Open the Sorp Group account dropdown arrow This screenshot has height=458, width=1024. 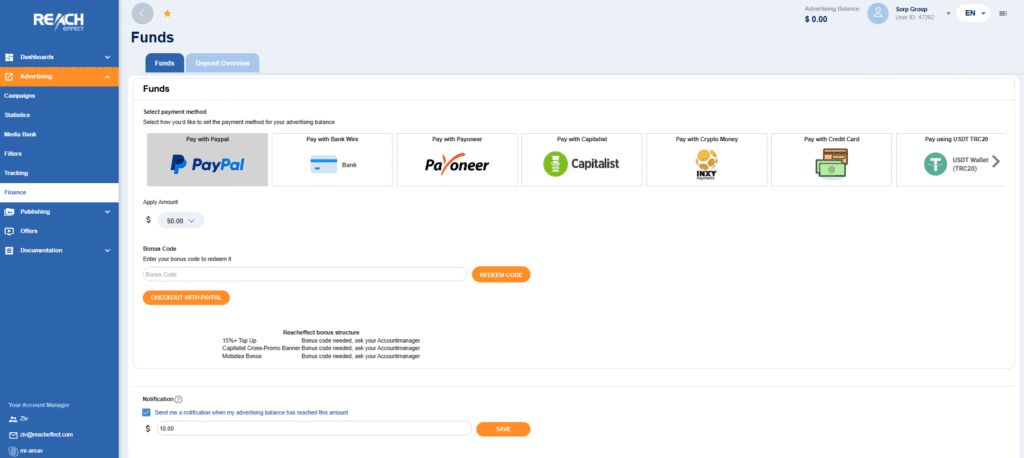click(948, 14)
